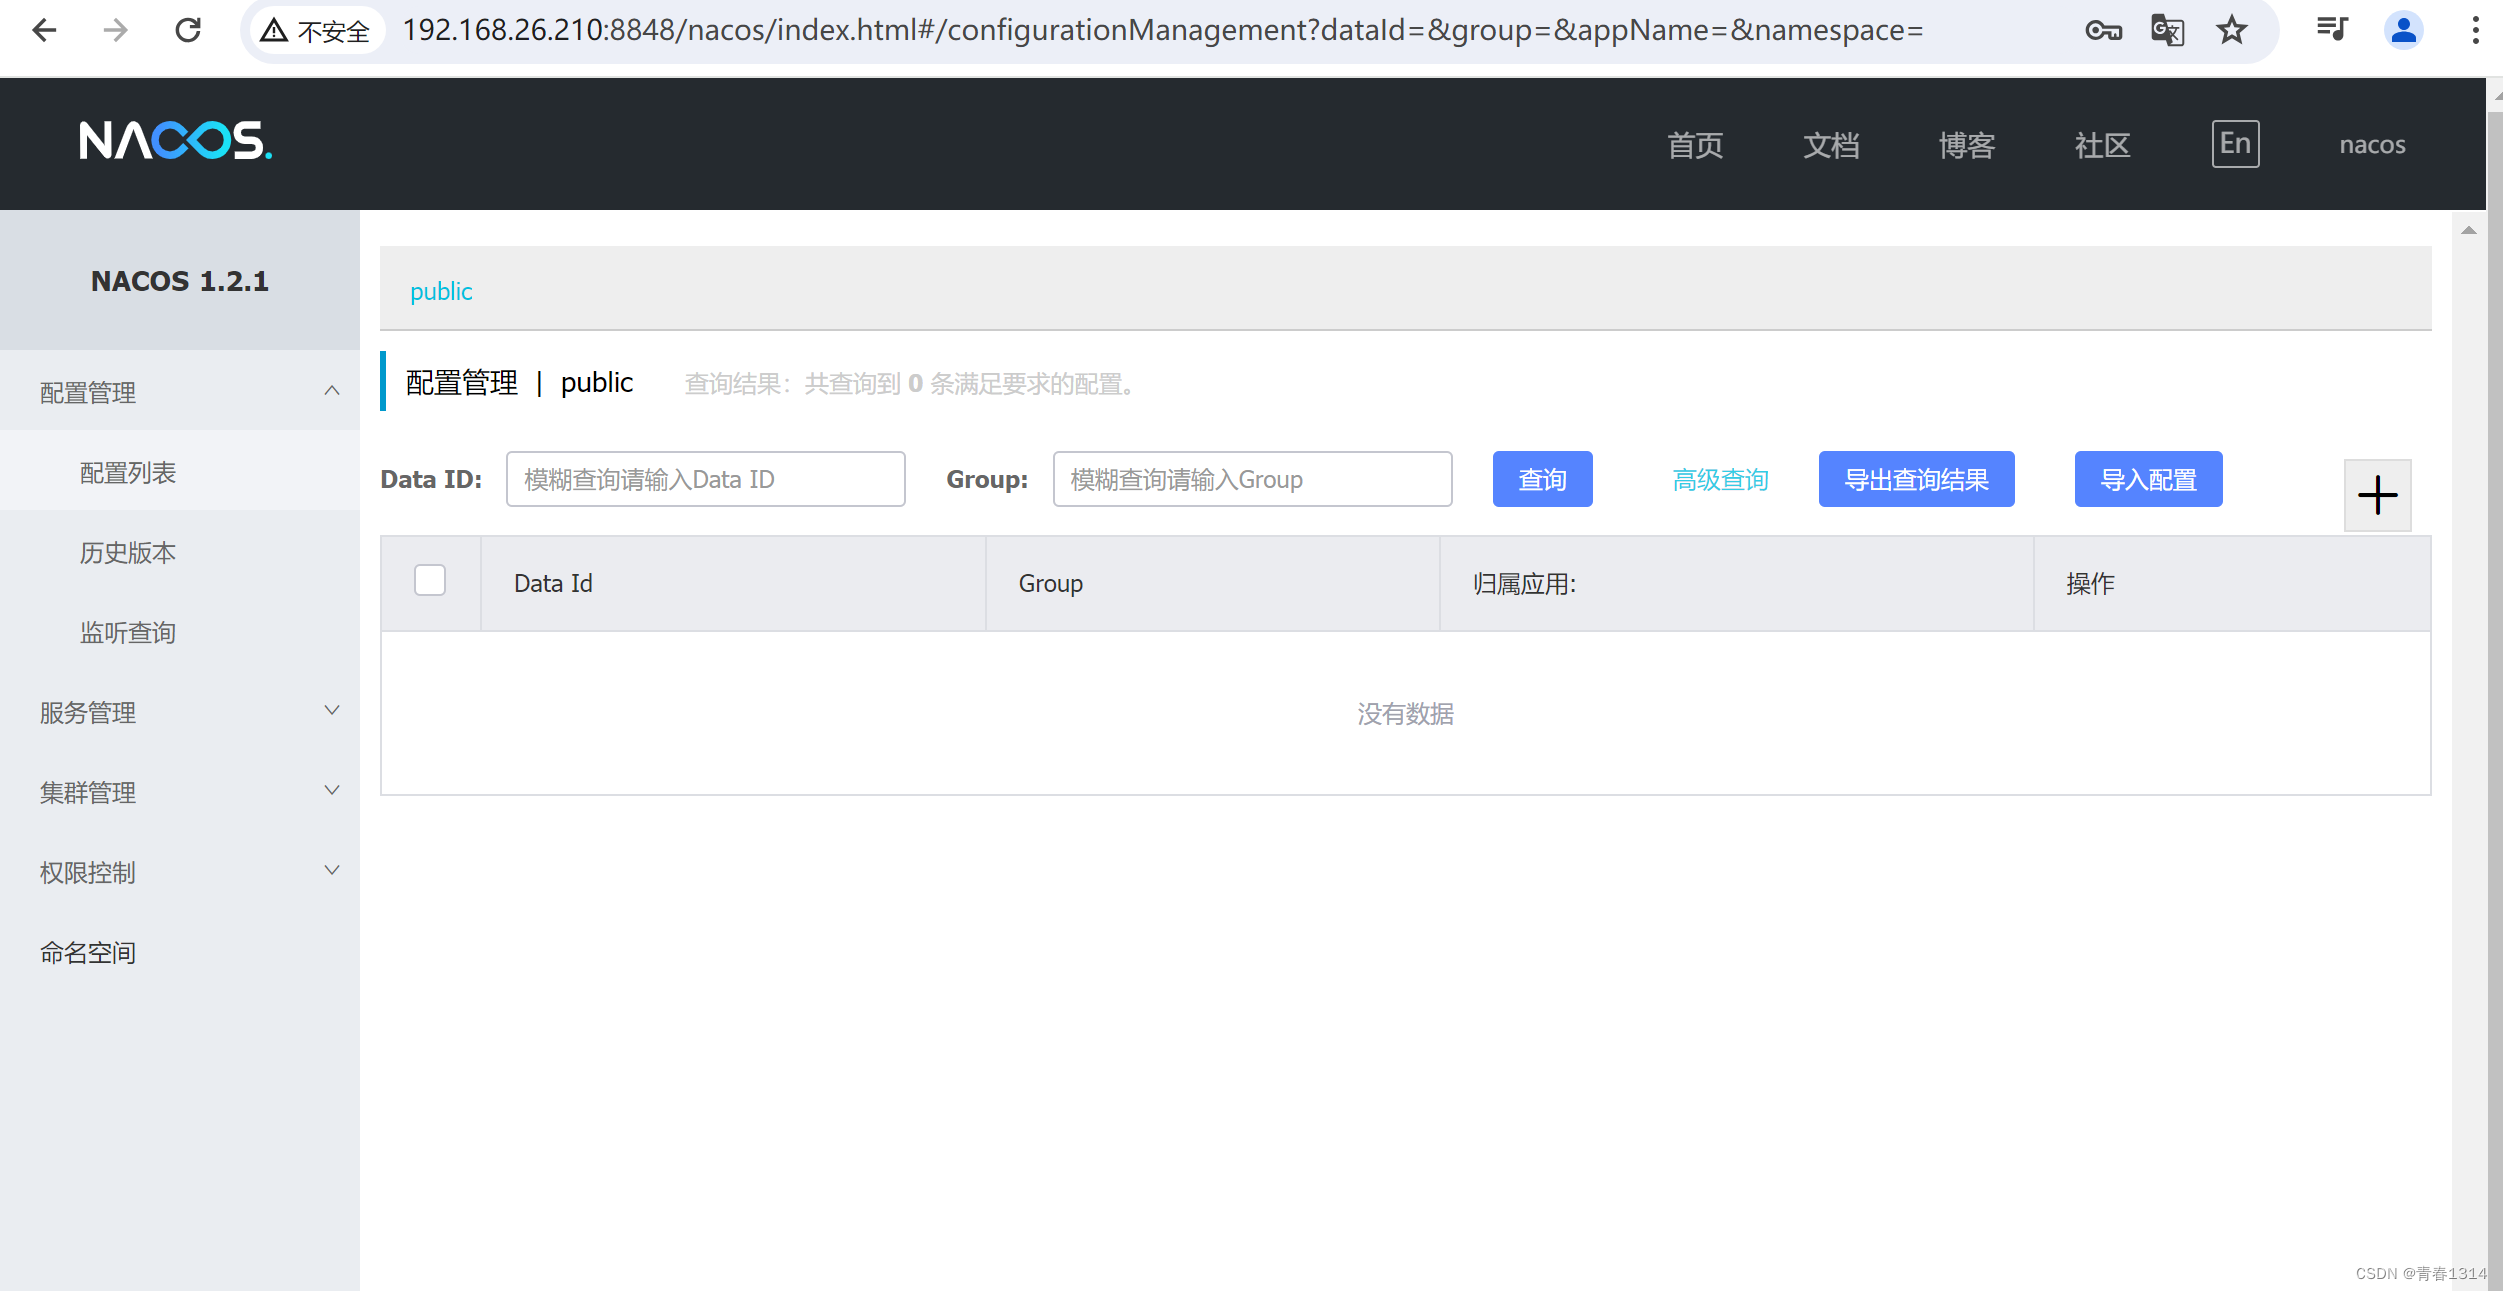Select the public namespace tab
The width and height of the screenshot is (2503, 1291).
[441, 291]
